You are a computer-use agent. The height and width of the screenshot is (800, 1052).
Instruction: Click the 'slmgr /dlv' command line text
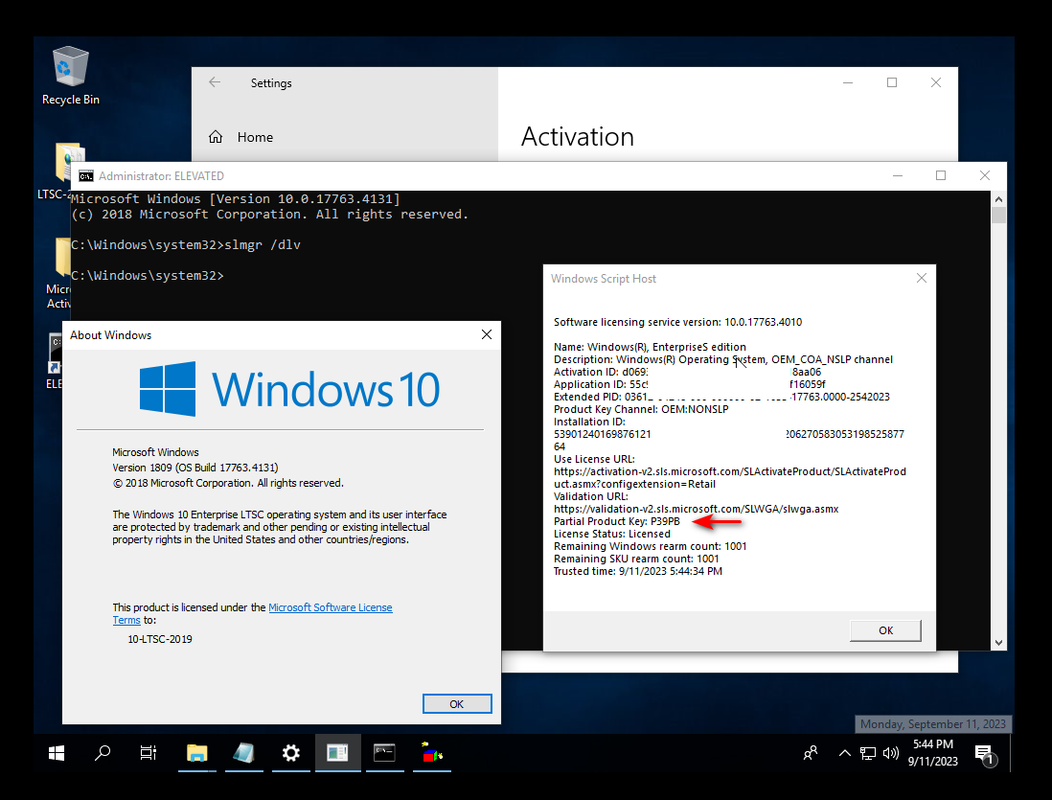tap(262, 245)
